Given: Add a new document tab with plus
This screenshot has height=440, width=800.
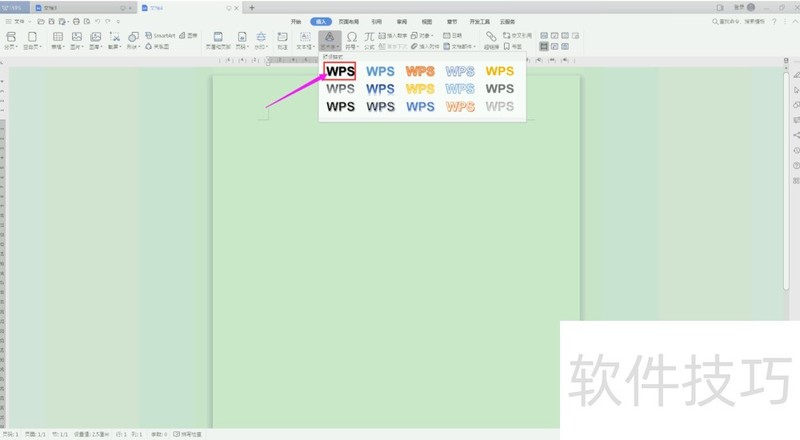Looking at the screenshot, I should pos(252,8).
